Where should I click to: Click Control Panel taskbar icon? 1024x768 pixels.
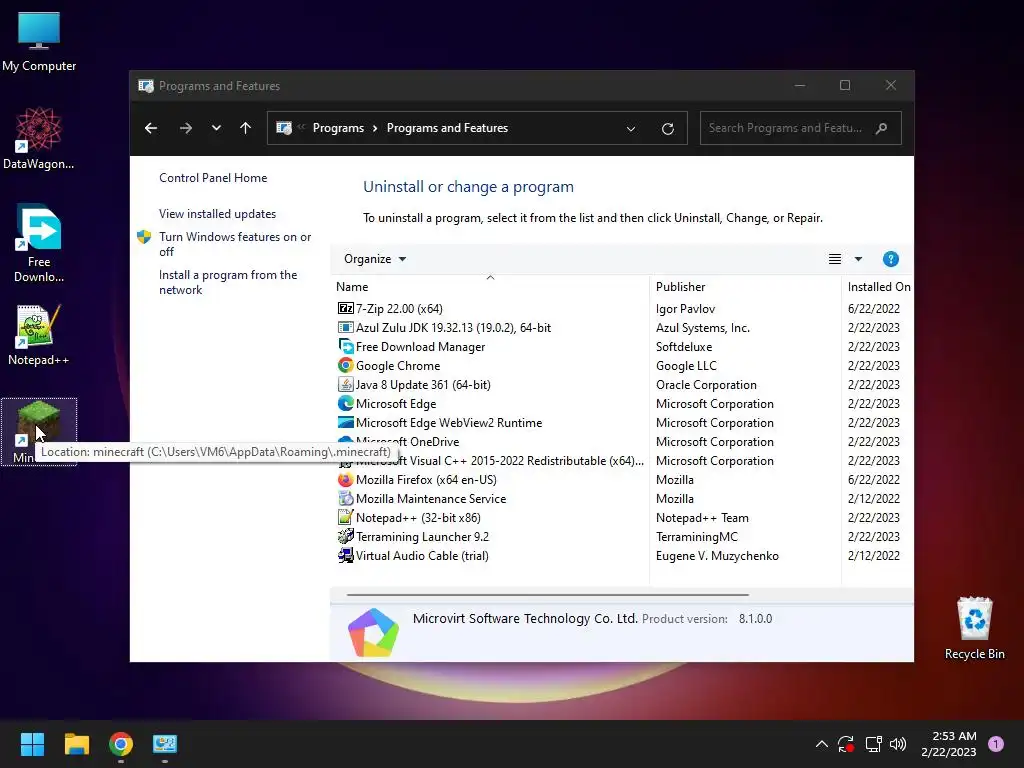(165, 744)
